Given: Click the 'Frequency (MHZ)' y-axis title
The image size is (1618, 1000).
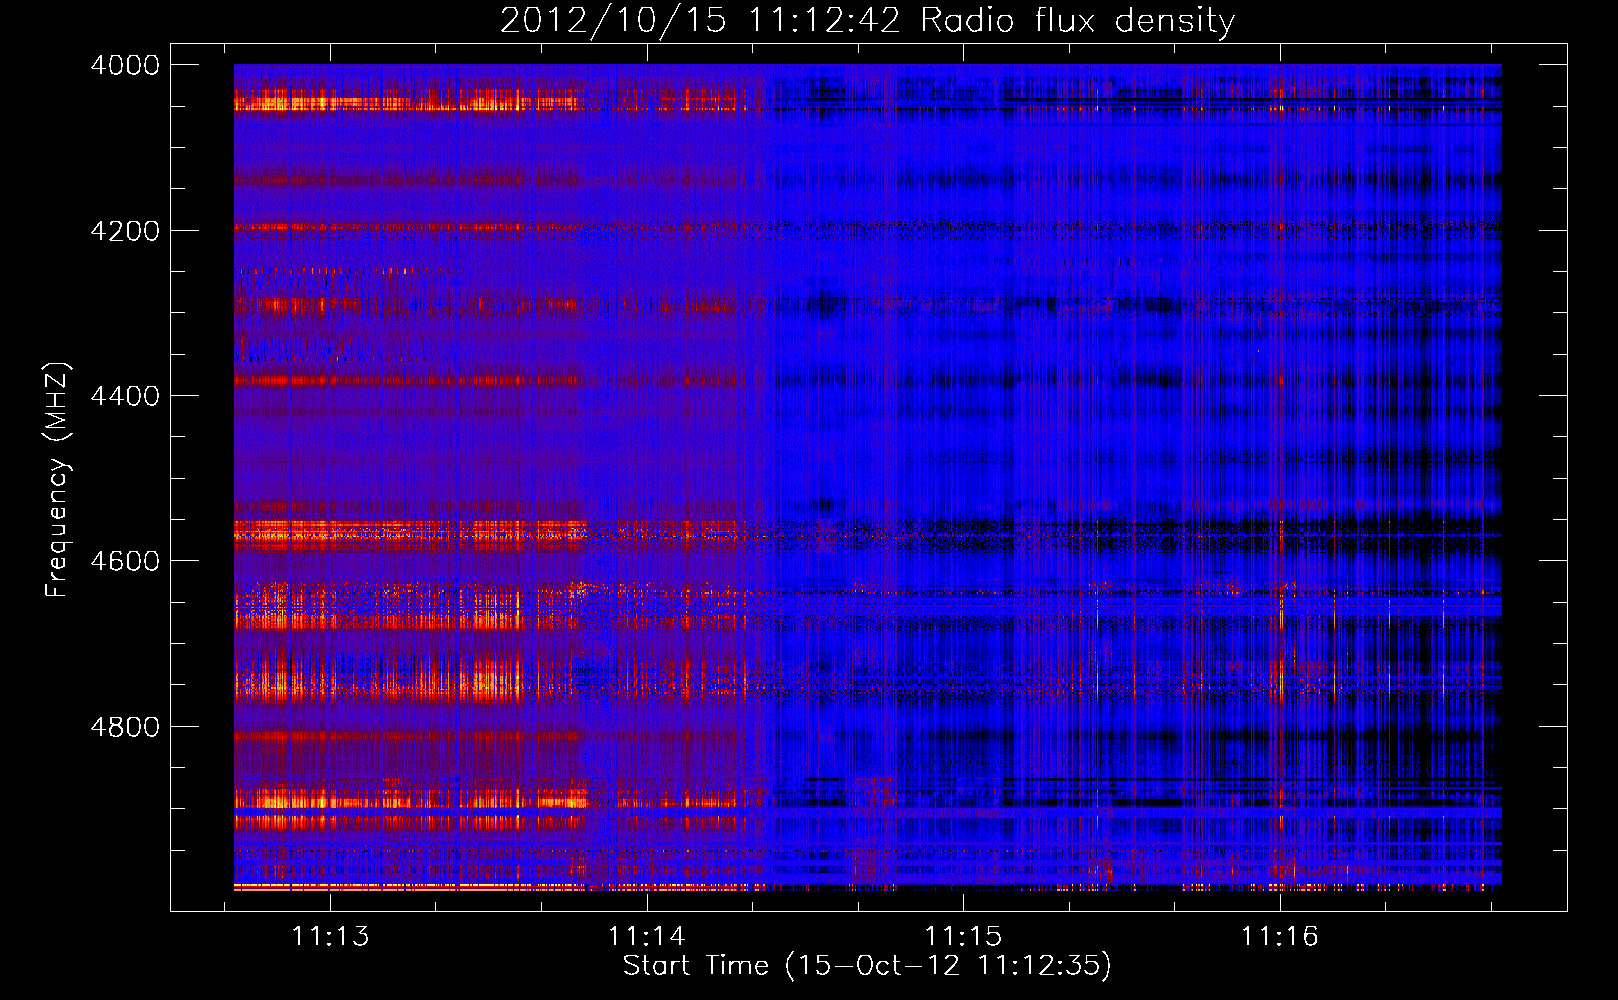Looking at the screenshot, I should 58,480.
